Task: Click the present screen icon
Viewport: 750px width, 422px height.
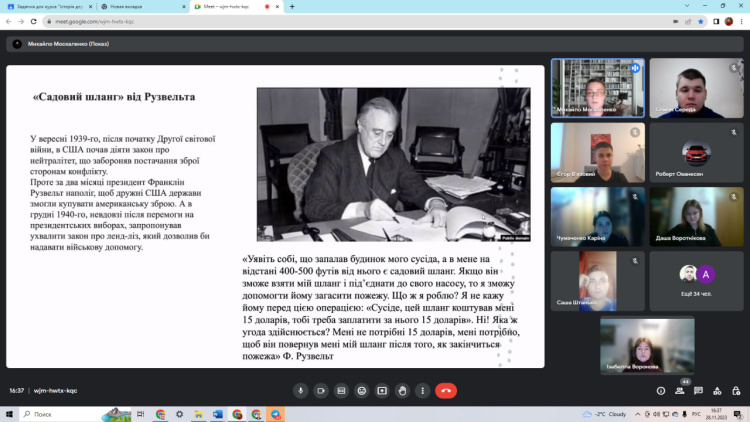Action: point(382,390)
